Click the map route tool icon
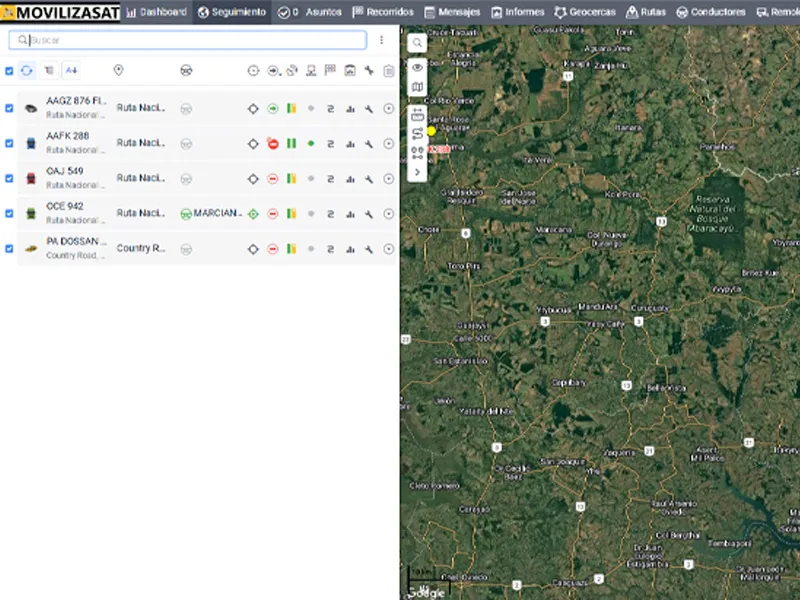800x600 pixels. click(x=417, y=134)
